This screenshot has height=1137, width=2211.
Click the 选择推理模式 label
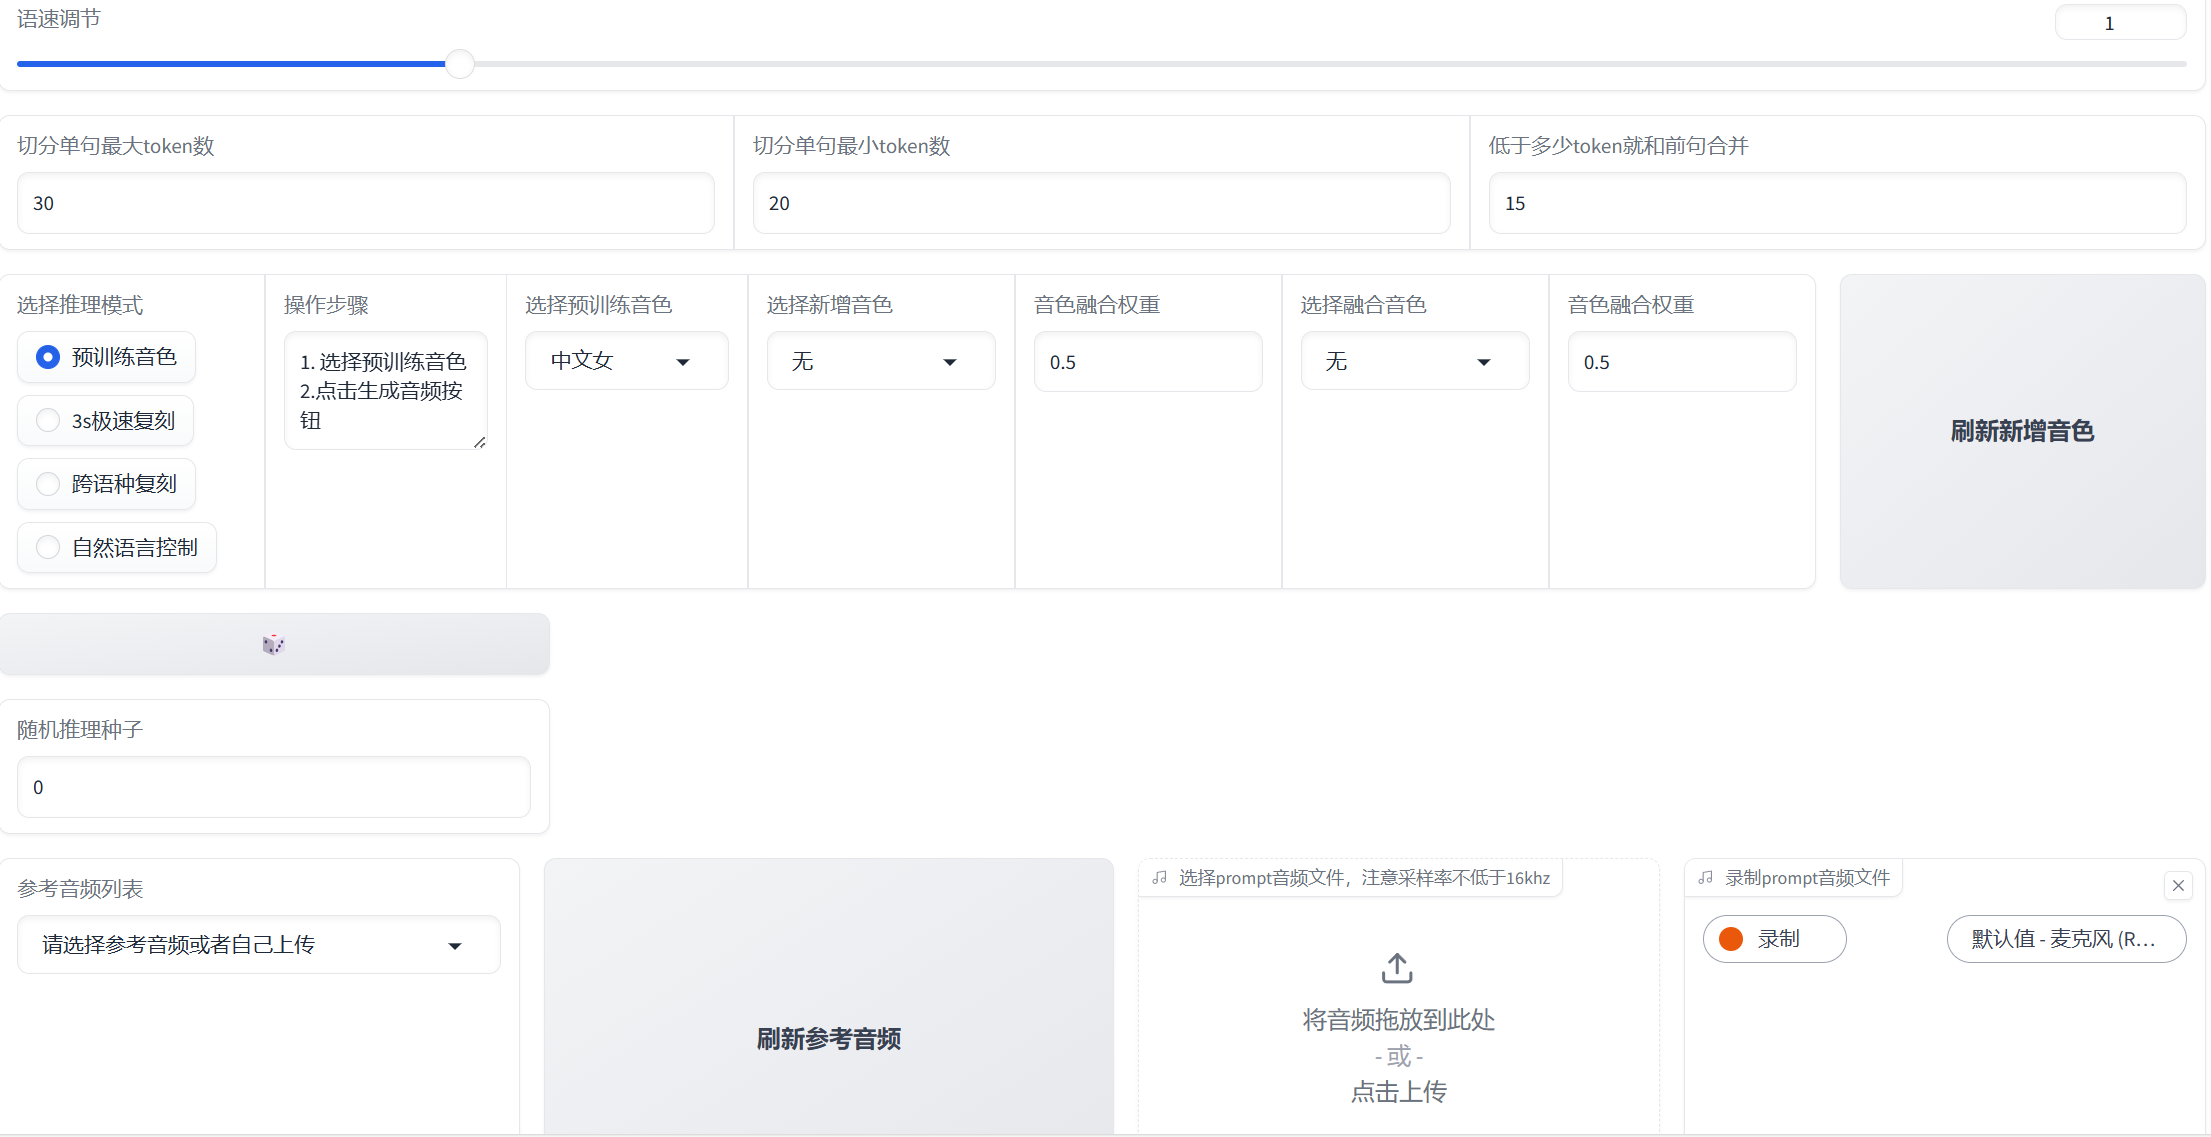(80, 305)
